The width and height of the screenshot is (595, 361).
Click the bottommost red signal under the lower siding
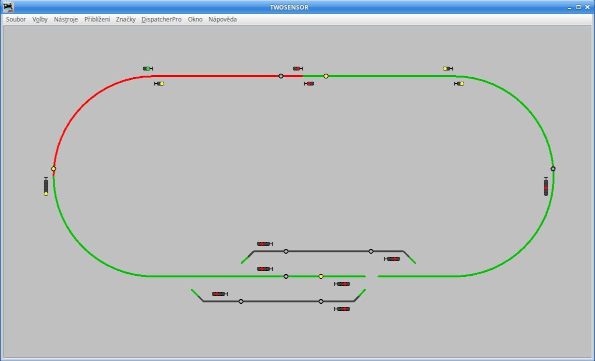pos(342,309)
